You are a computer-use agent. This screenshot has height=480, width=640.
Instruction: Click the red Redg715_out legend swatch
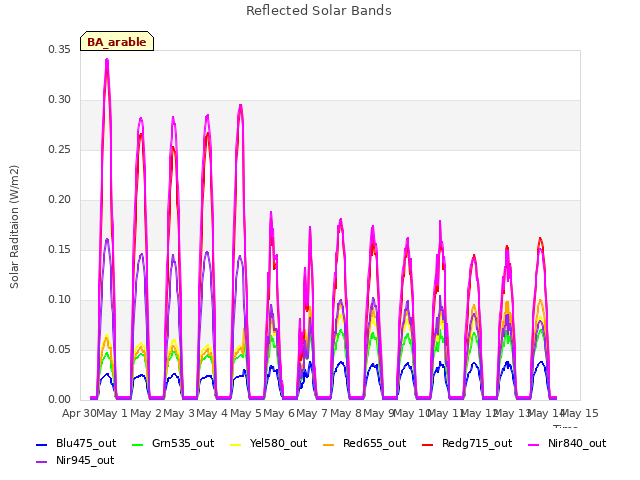(x=427, y=444)
